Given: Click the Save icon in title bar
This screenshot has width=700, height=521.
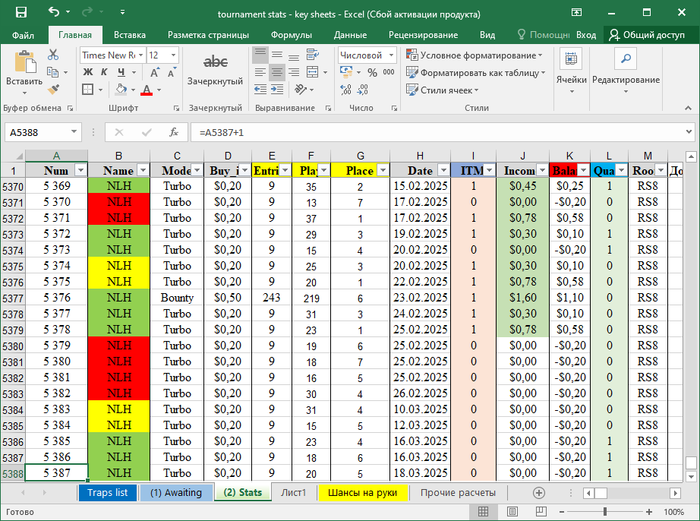Looking at the screenshot, I should [21, 13].
